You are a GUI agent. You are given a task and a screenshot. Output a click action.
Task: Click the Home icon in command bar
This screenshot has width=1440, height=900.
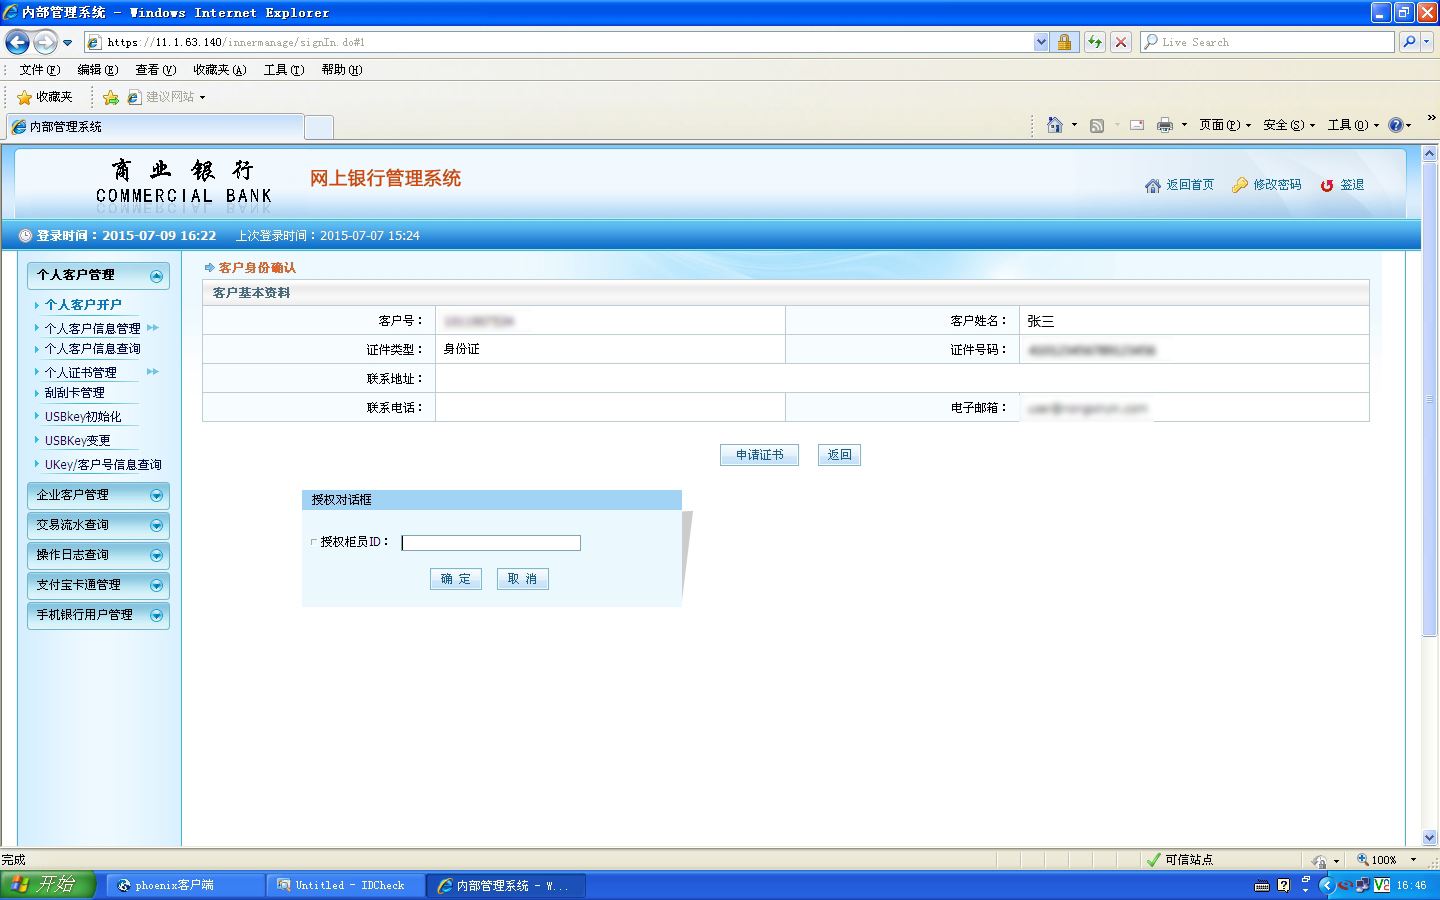pos(1054,125)
